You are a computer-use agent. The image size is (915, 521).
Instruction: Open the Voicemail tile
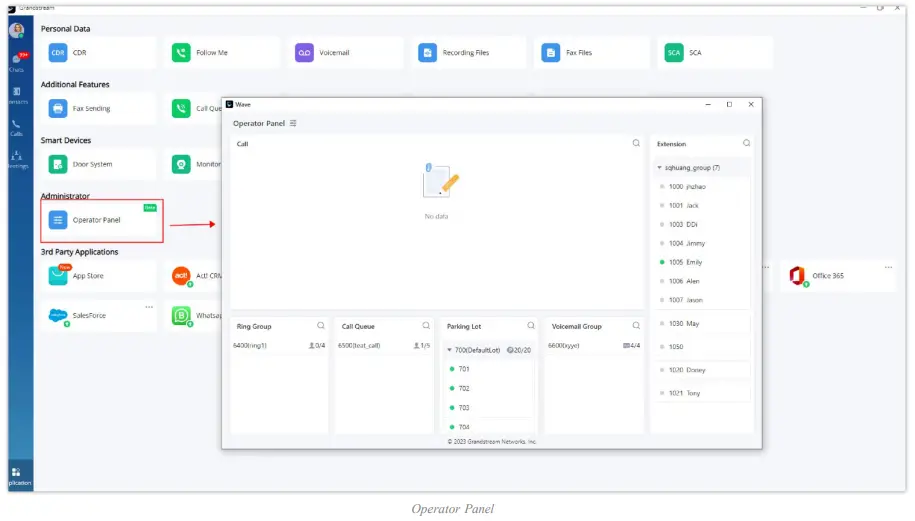345,53
